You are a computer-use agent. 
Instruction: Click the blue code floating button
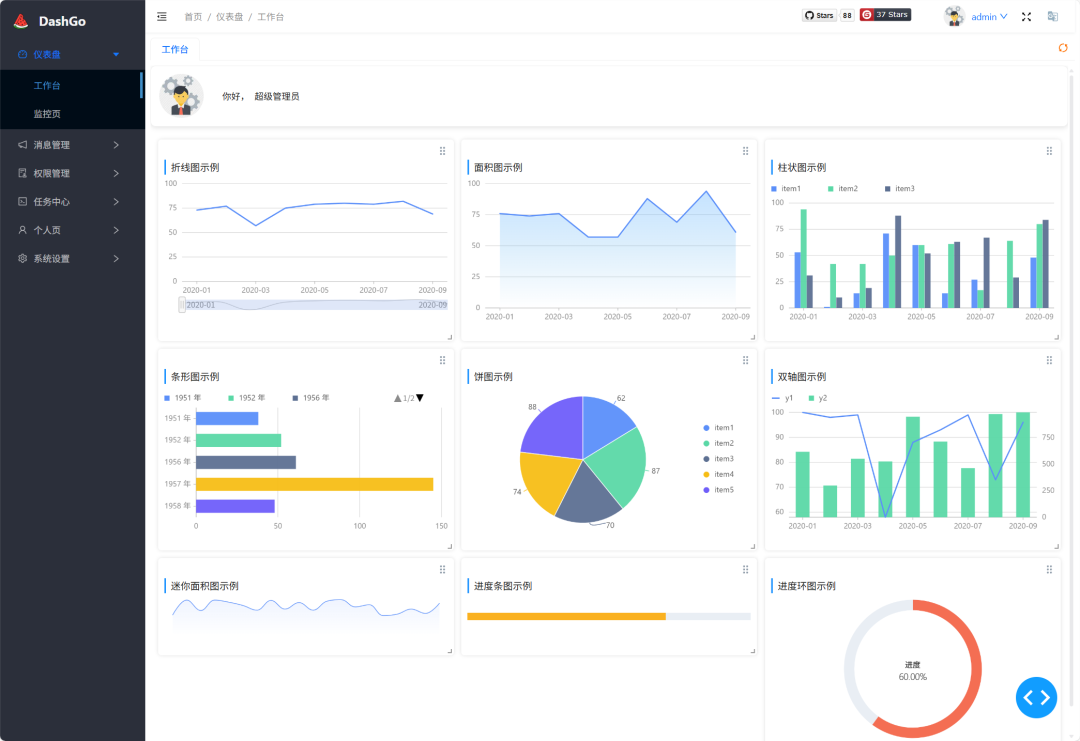[1036, 698]
